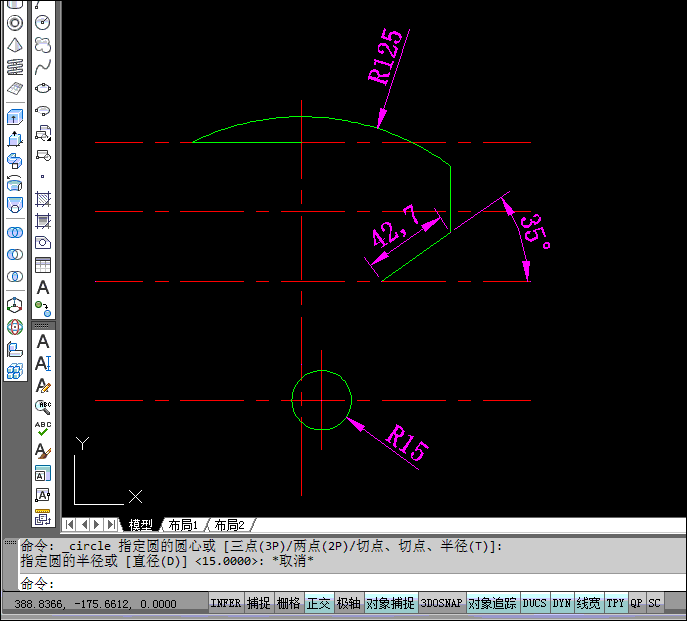Toggle DYN dynamic input
Screen dimensions: 687x621
(x=562, y=603)
